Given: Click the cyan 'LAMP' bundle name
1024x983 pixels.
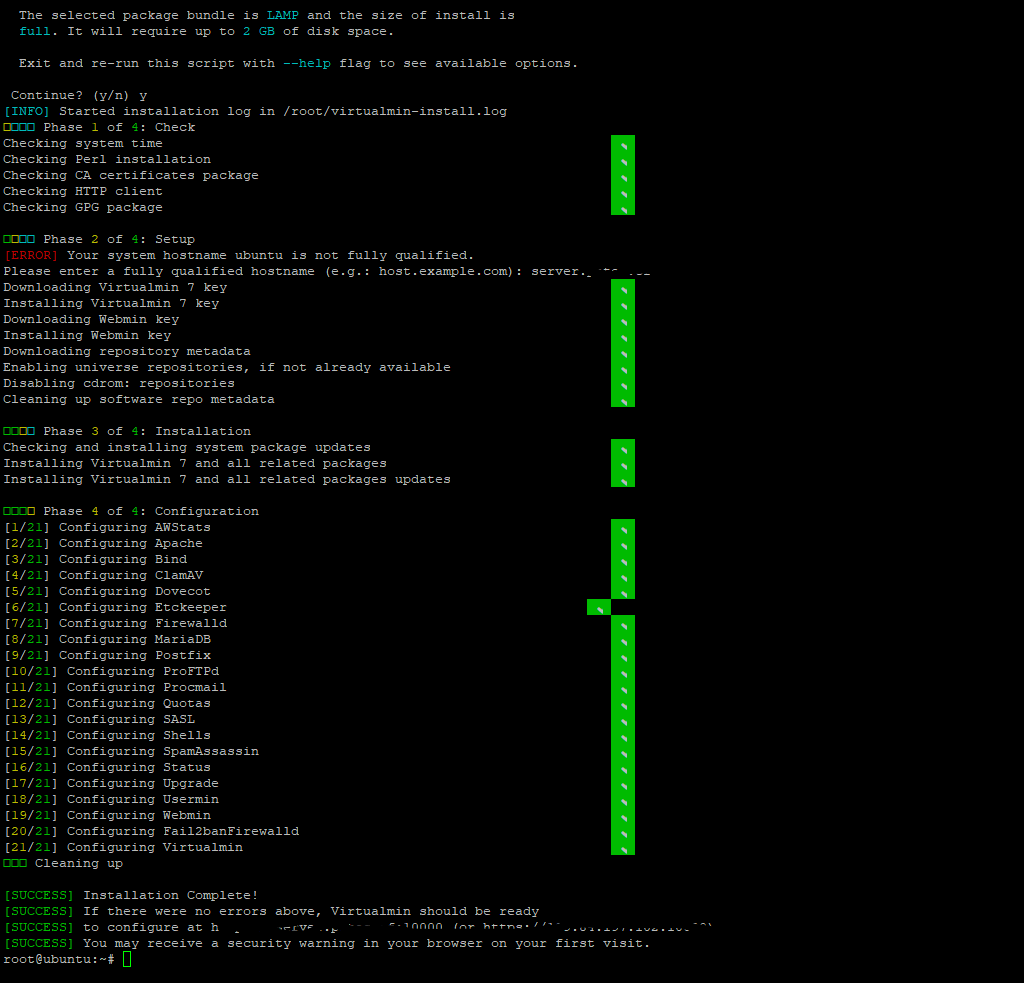Looking at the screenshot, I should pos(282,15).
